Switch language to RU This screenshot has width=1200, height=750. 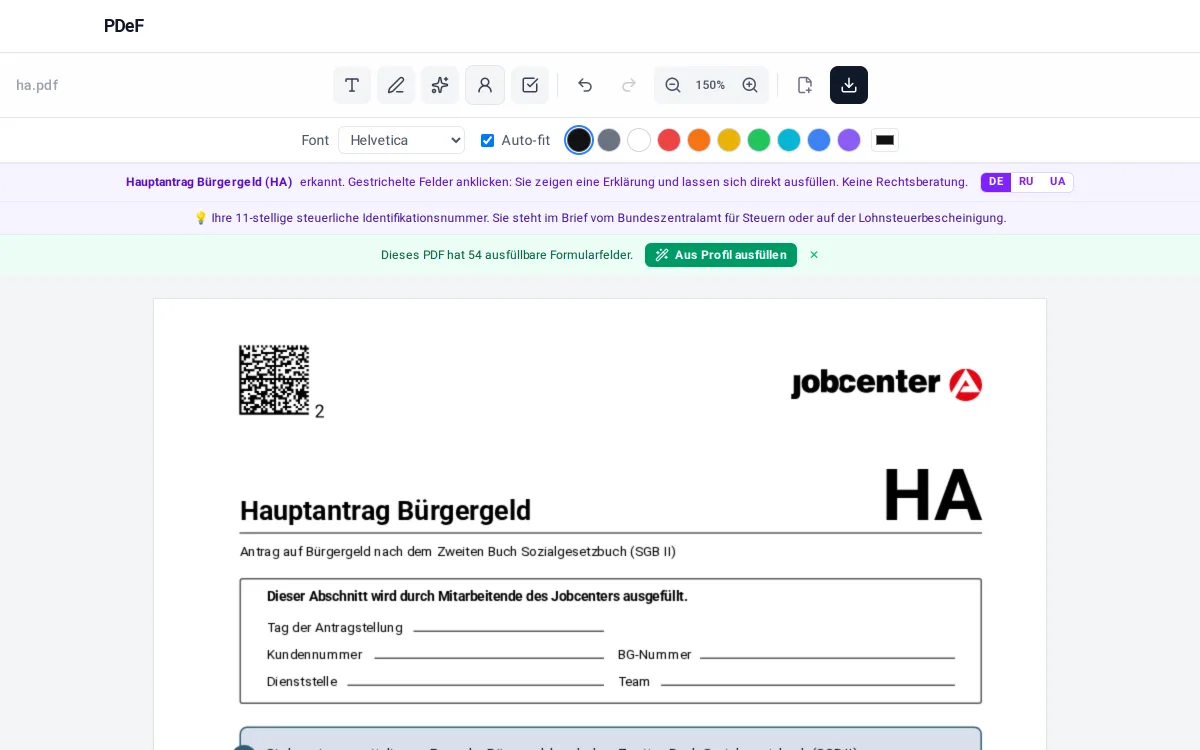[x=1026, y=182]
